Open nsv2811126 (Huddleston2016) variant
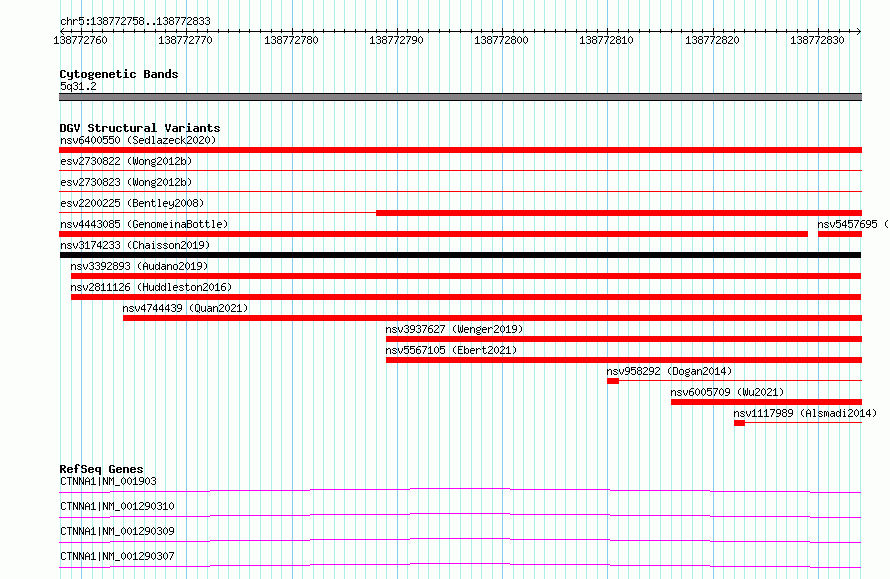This screenshot has height=579, width=890. click(151, 287)
